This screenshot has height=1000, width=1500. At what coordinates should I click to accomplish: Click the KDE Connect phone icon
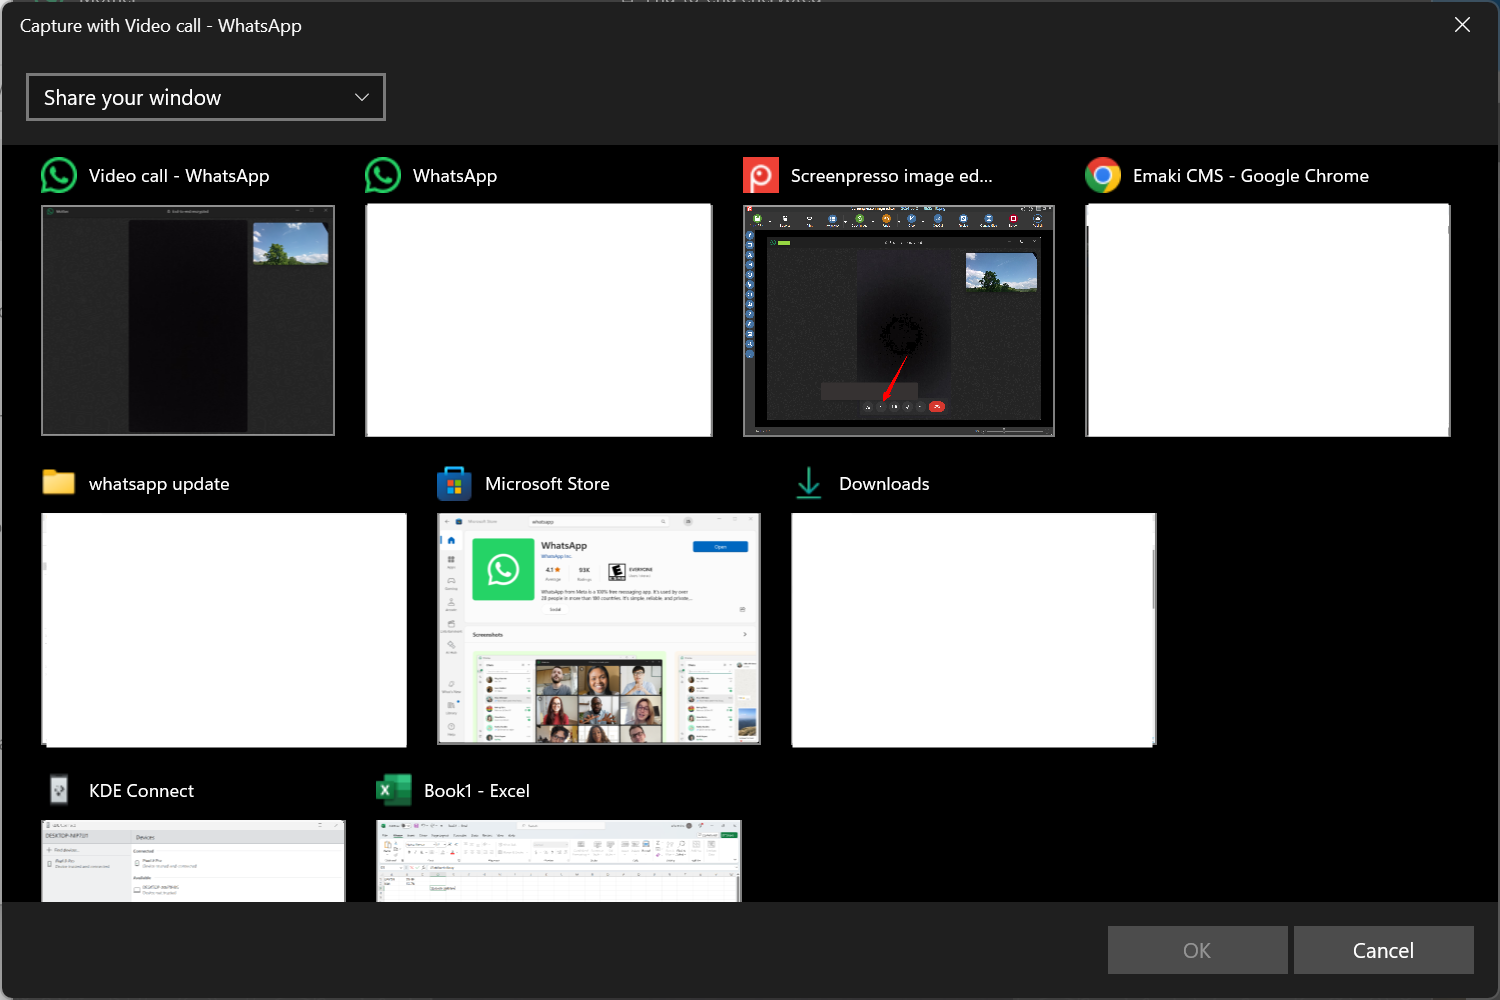(x=59, y=790)
